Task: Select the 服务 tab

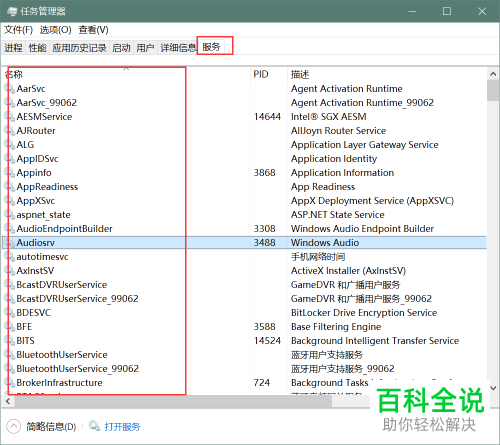Action: 211,47
